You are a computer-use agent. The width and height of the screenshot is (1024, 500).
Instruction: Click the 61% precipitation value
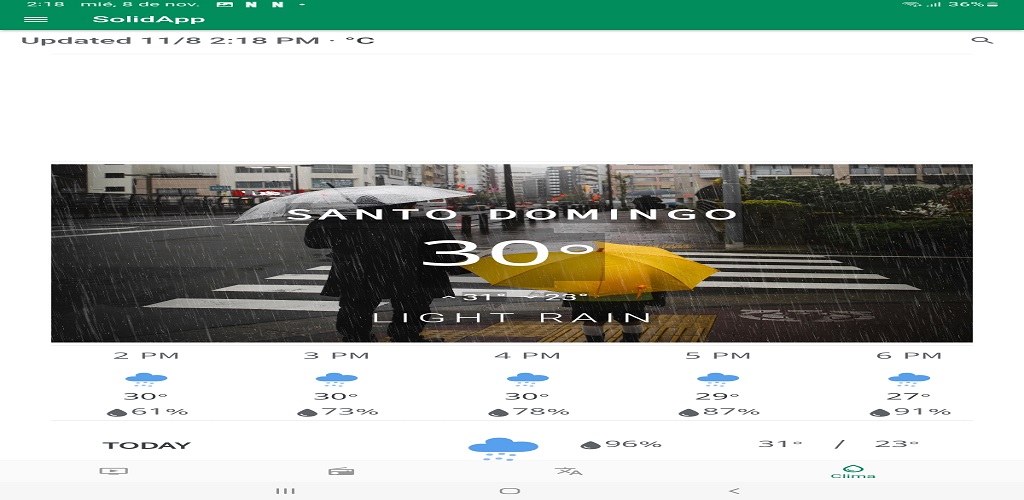click(x=159, y=412)
